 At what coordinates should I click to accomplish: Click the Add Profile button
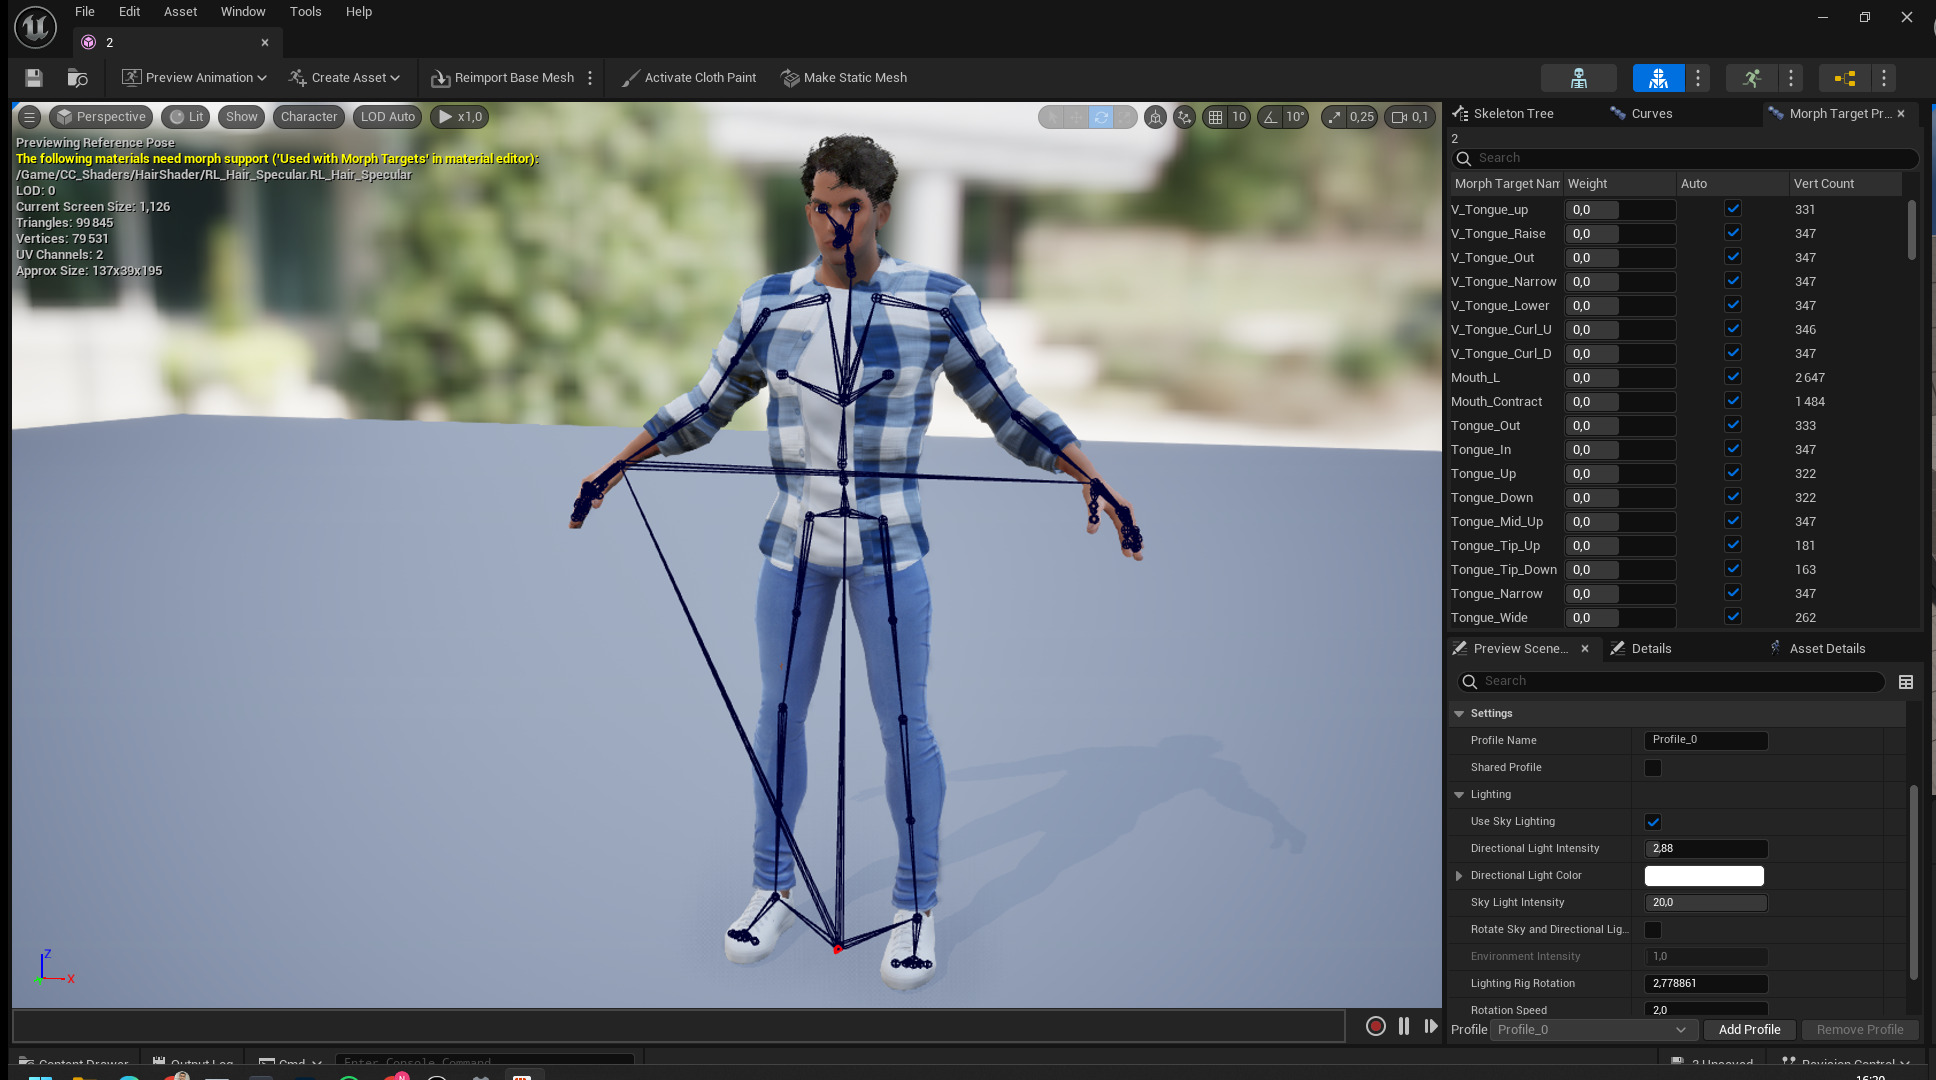click(x=1749, y=1030)
